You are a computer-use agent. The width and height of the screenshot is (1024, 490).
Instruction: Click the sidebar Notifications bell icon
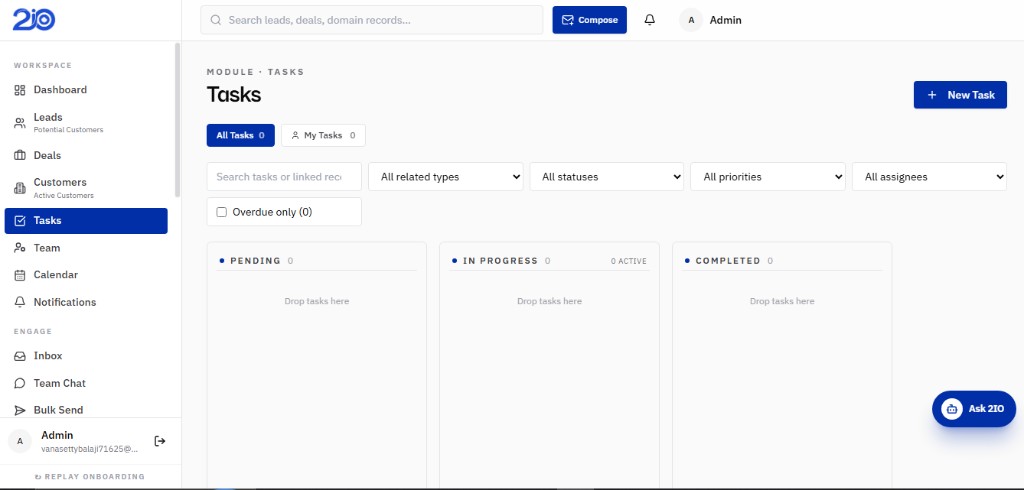20,302
